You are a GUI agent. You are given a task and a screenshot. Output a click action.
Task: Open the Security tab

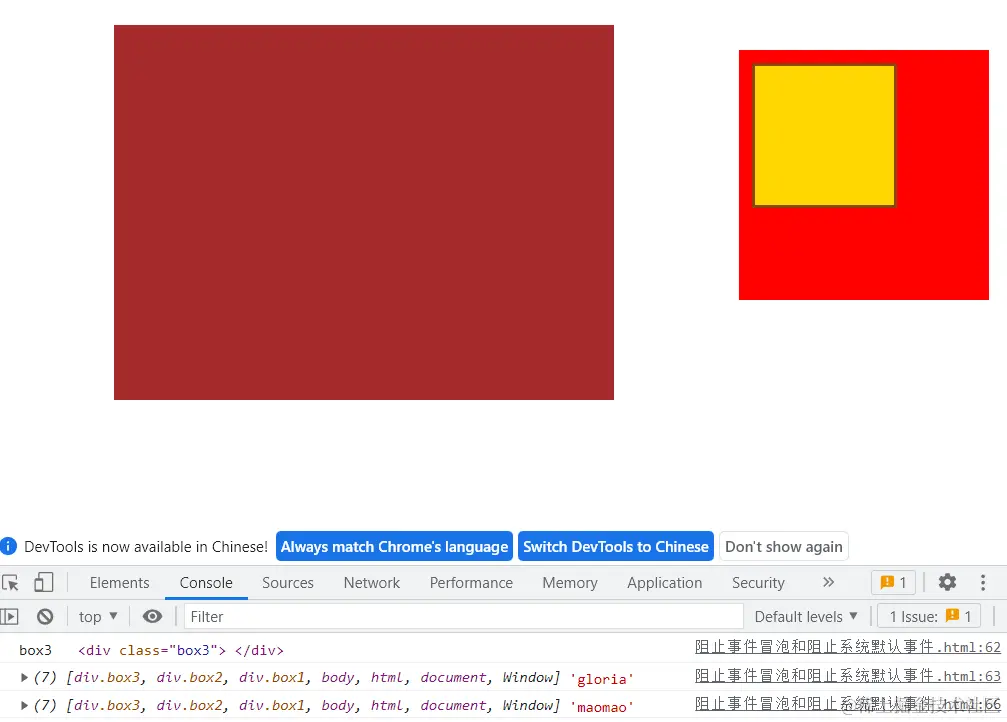click(758, 583)
